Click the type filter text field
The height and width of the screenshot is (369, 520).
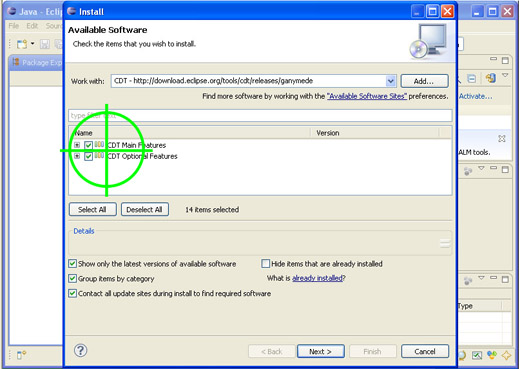pyautogui.click(x=260, y=116)
